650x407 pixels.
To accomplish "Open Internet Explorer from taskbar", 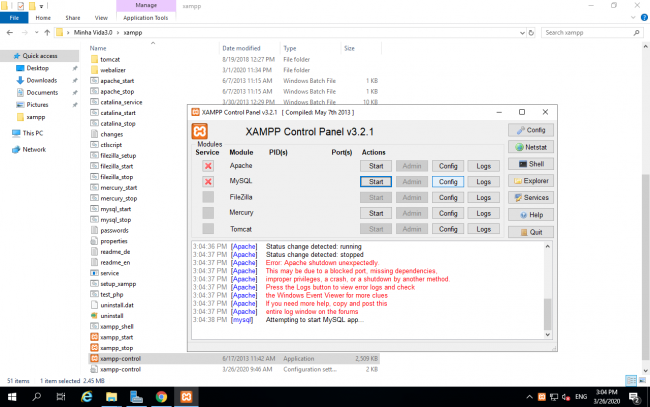I will click(87, 397).
